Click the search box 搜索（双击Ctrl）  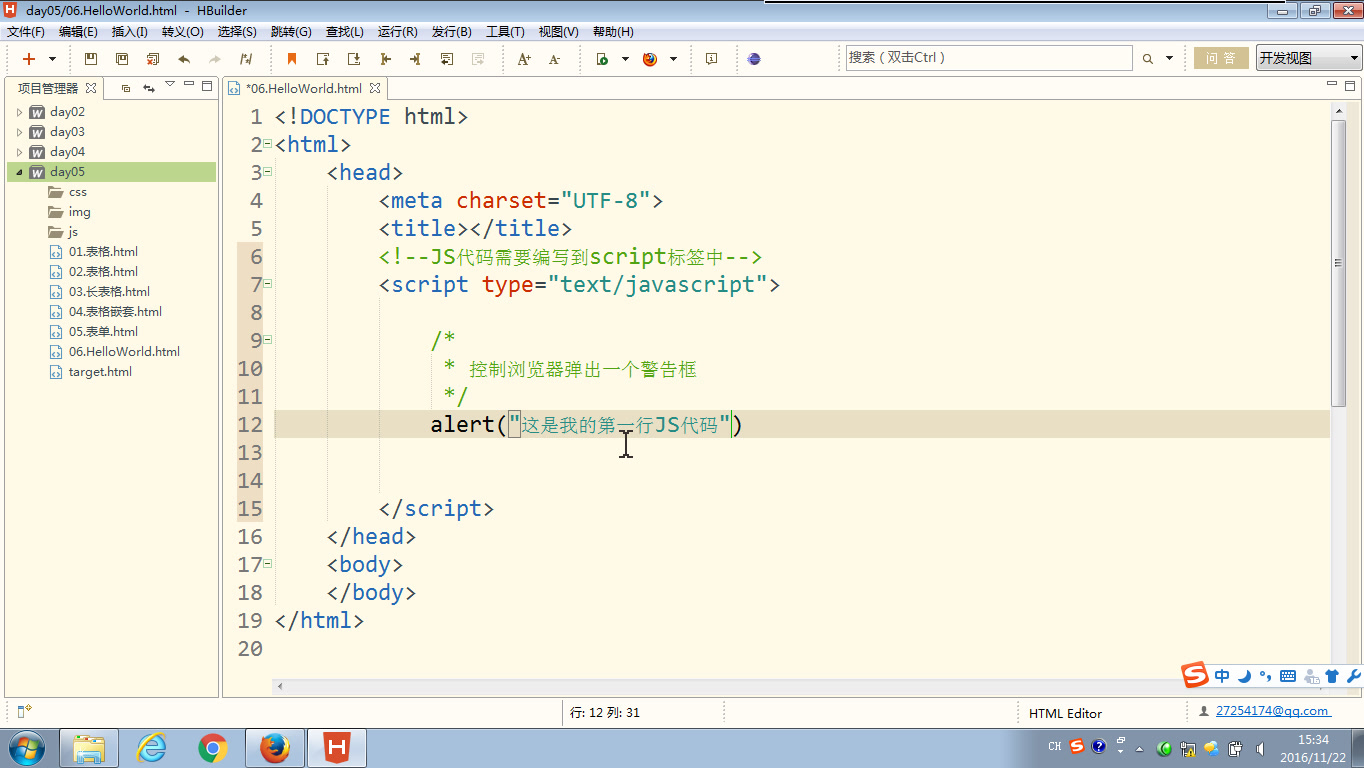click(x=989, y=58)
